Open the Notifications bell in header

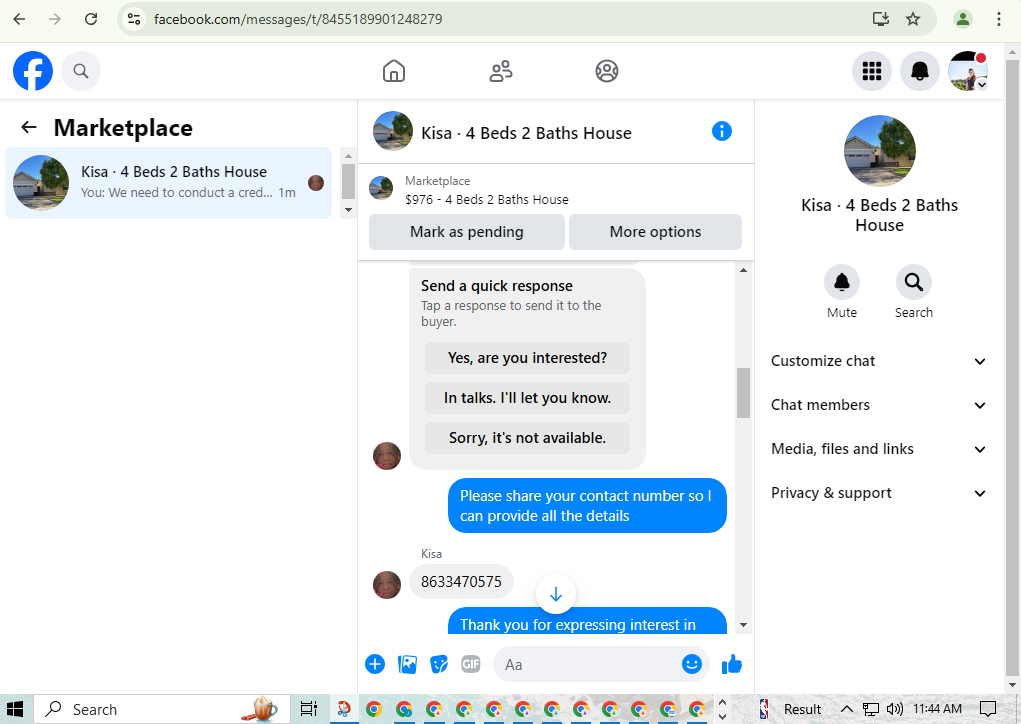tap(919, 71)
